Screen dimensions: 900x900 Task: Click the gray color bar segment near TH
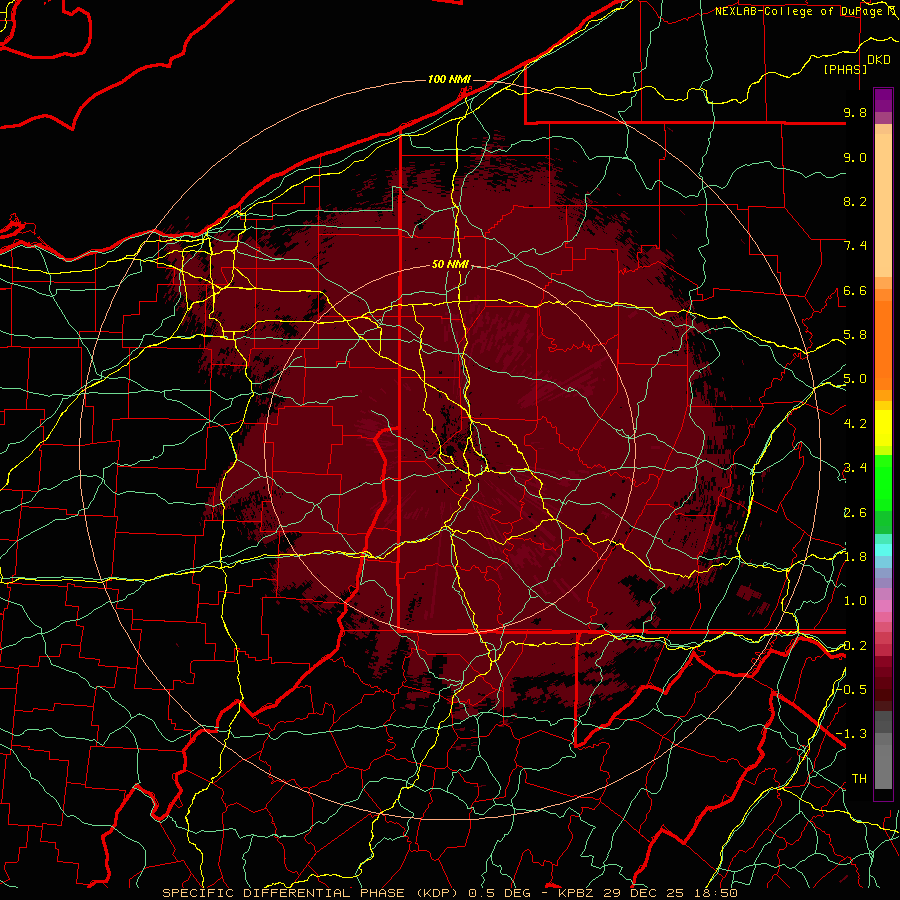[883, 766]
